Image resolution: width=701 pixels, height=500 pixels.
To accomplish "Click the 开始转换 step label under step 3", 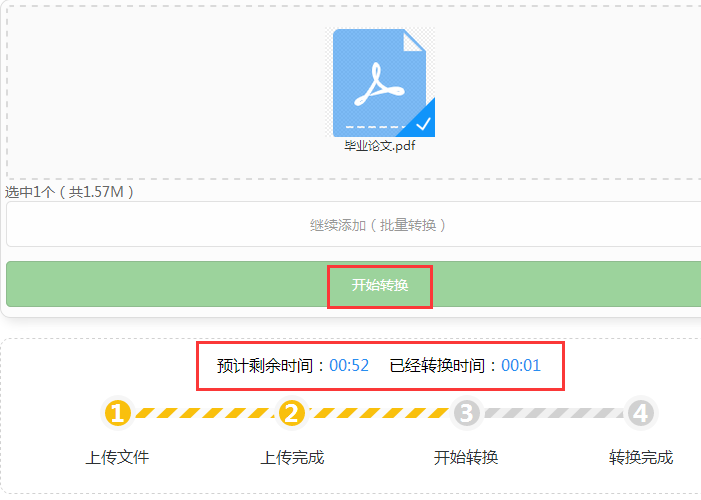I will [466, 457].
